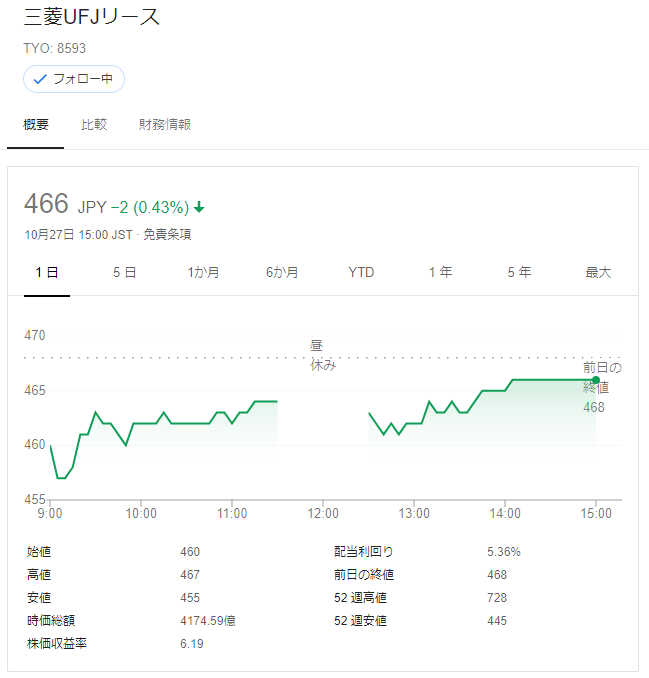Viewport: 649px width, 678px height.
Task: Click the 465 price axis label
Action: tap(35, 390)
